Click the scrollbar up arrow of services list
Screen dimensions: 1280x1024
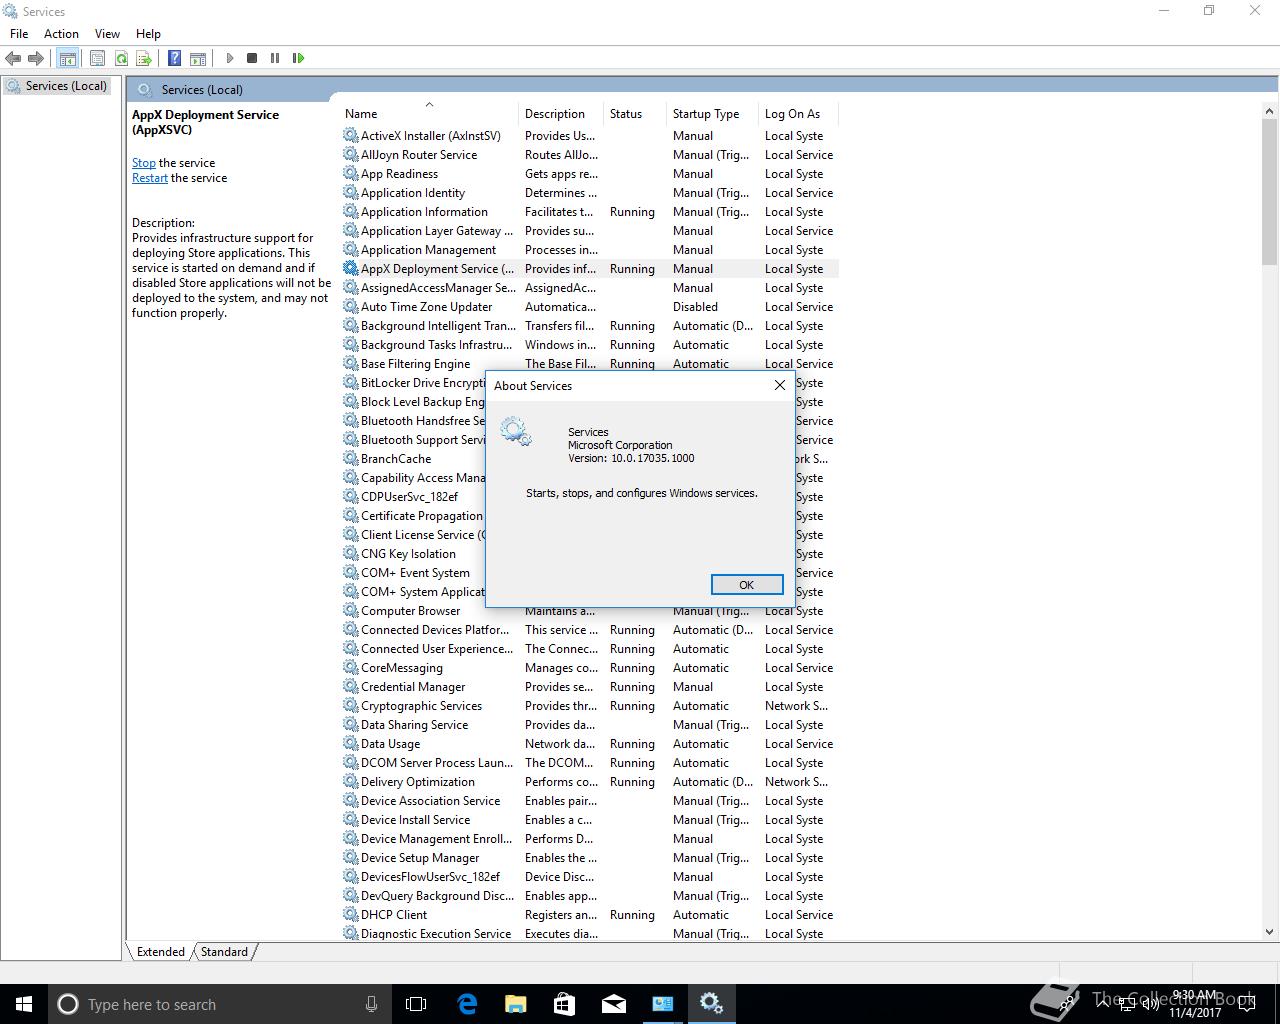pyautogui.click(x=1270, y=110)
